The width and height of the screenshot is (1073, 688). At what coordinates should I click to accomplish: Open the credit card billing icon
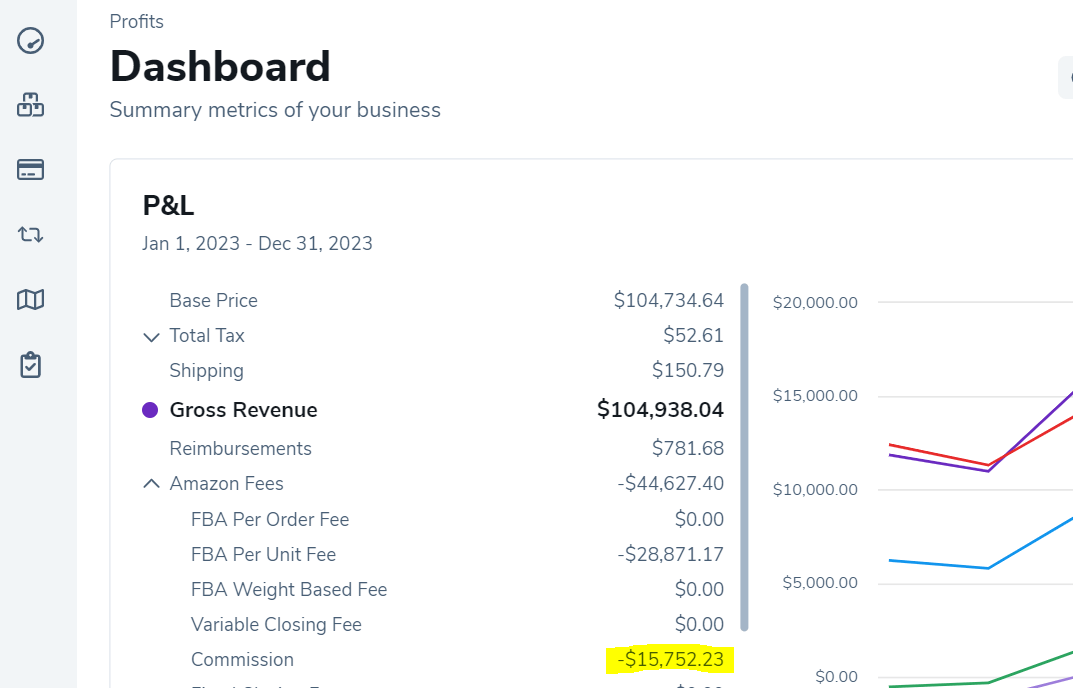click(x=30, y=170)
